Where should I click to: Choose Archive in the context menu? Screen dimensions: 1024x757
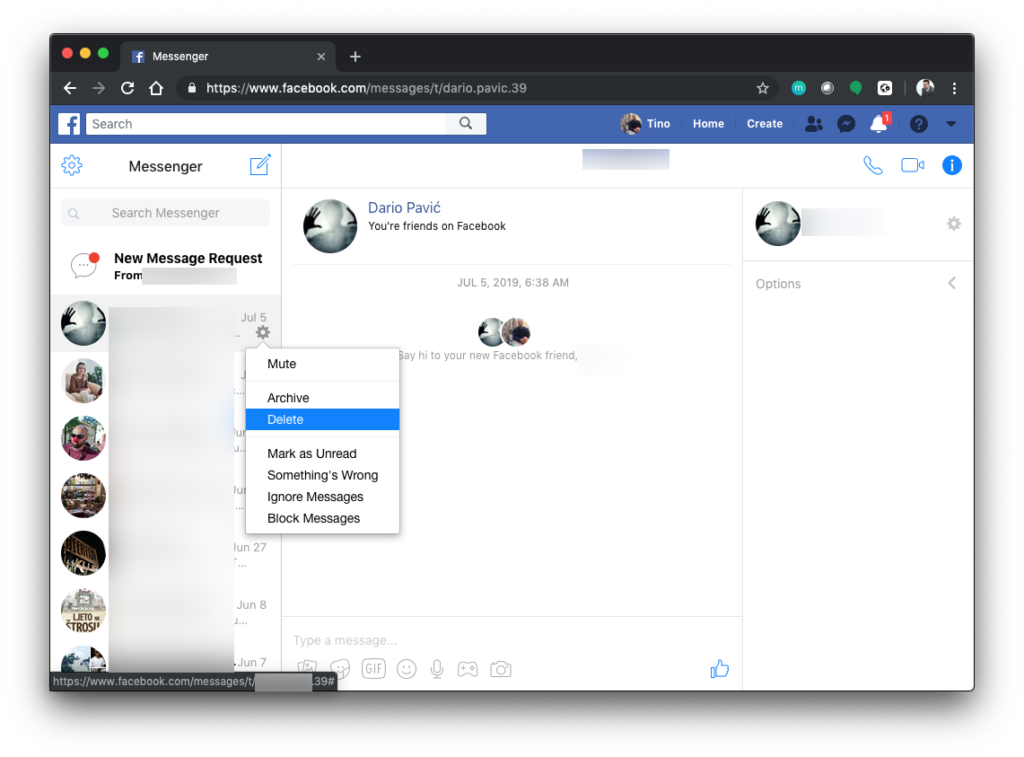[x=288, y=398]
